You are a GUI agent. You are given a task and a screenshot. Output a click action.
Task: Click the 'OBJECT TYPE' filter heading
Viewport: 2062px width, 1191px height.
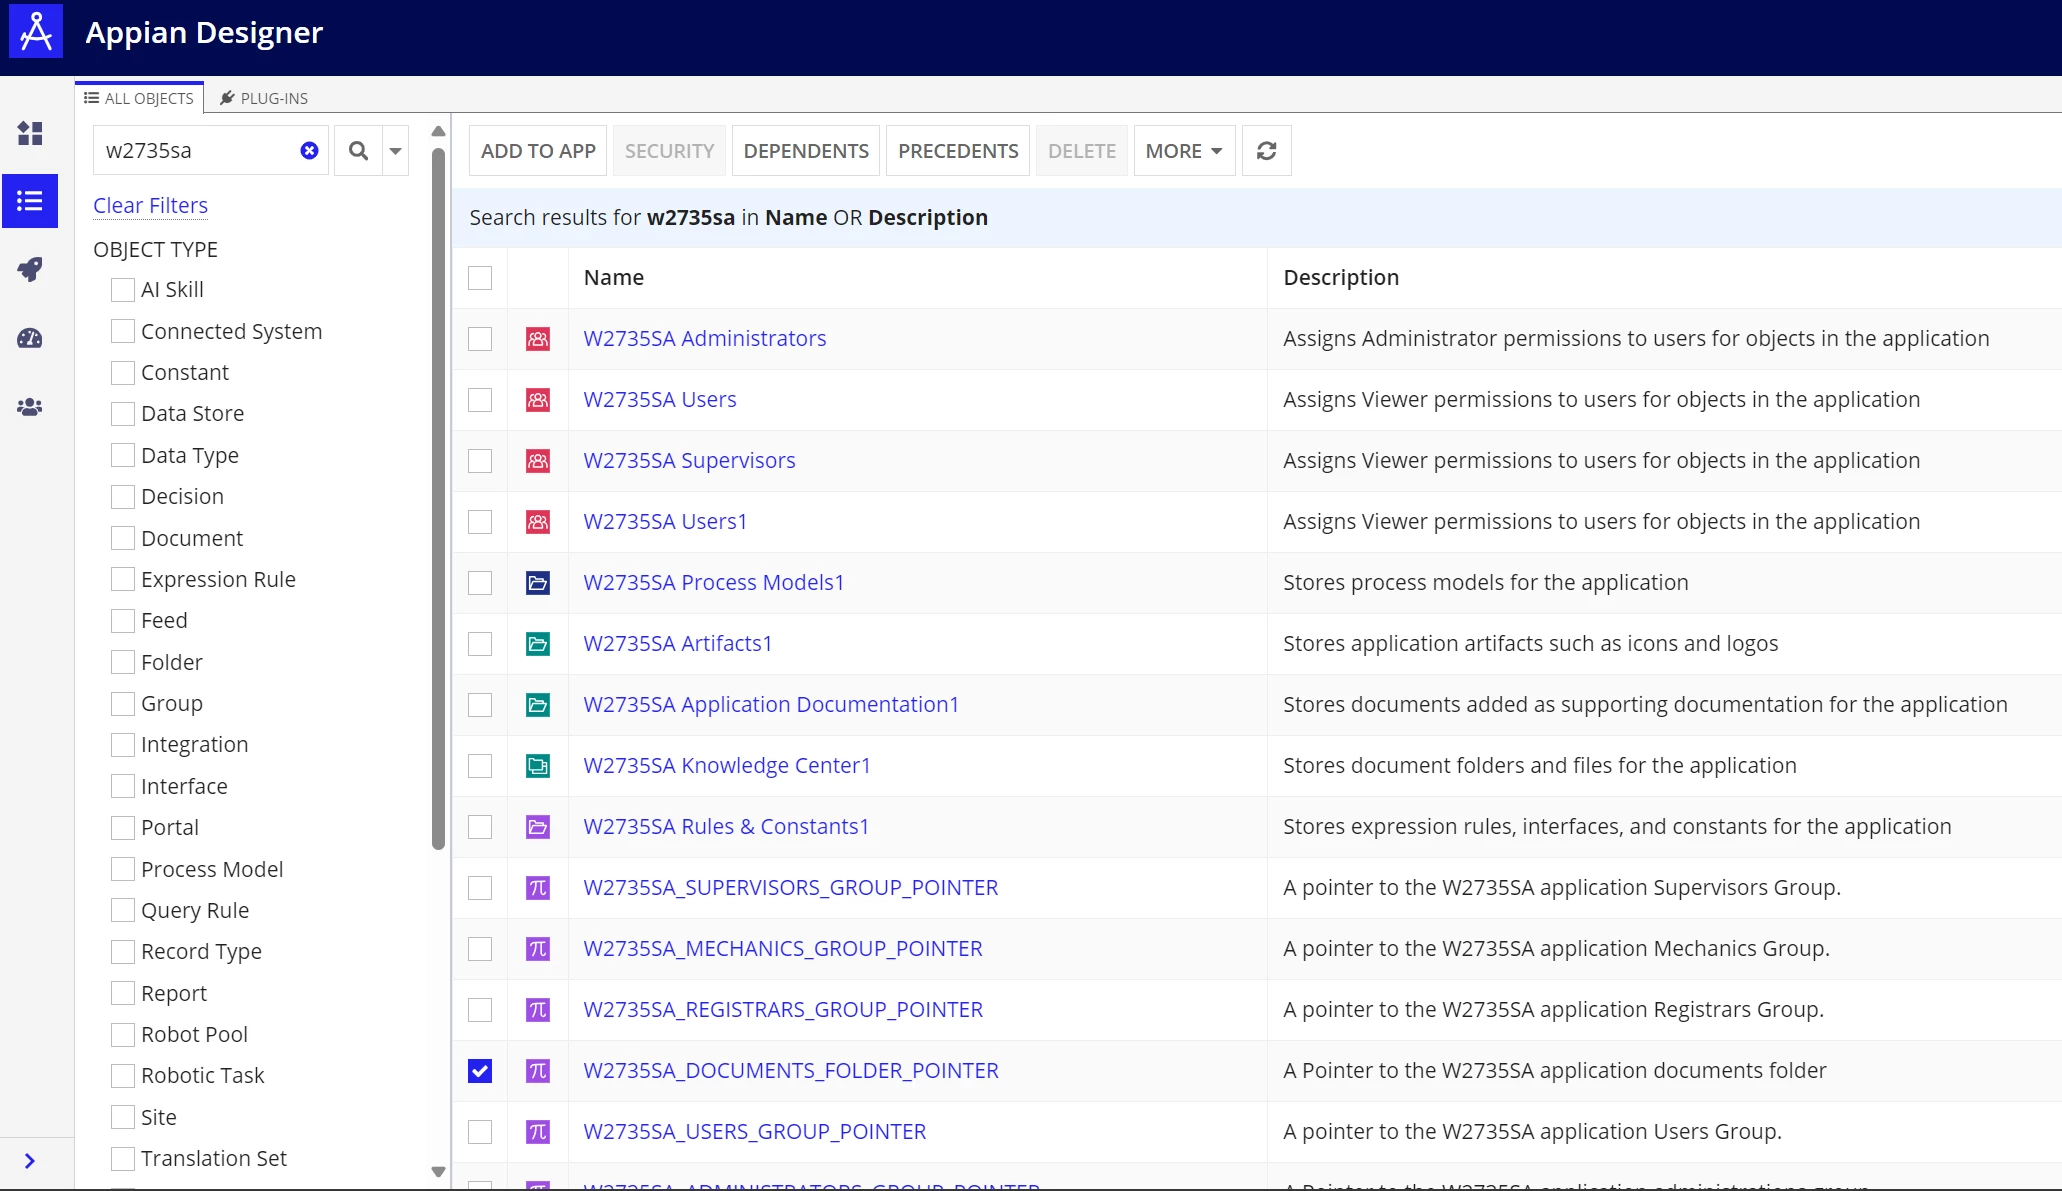click(155, 250)
